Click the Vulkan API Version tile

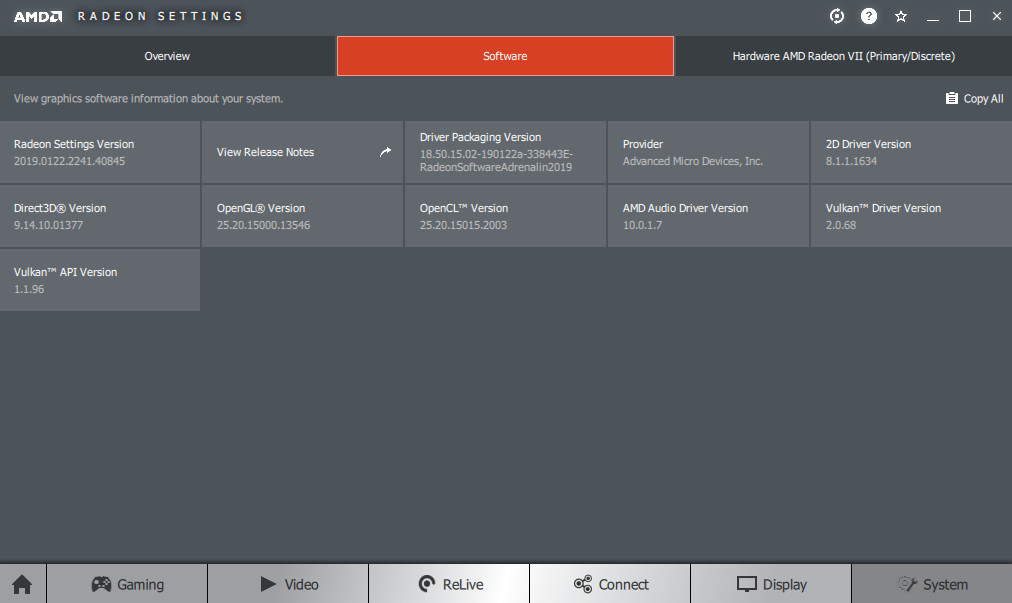[100, 280]
